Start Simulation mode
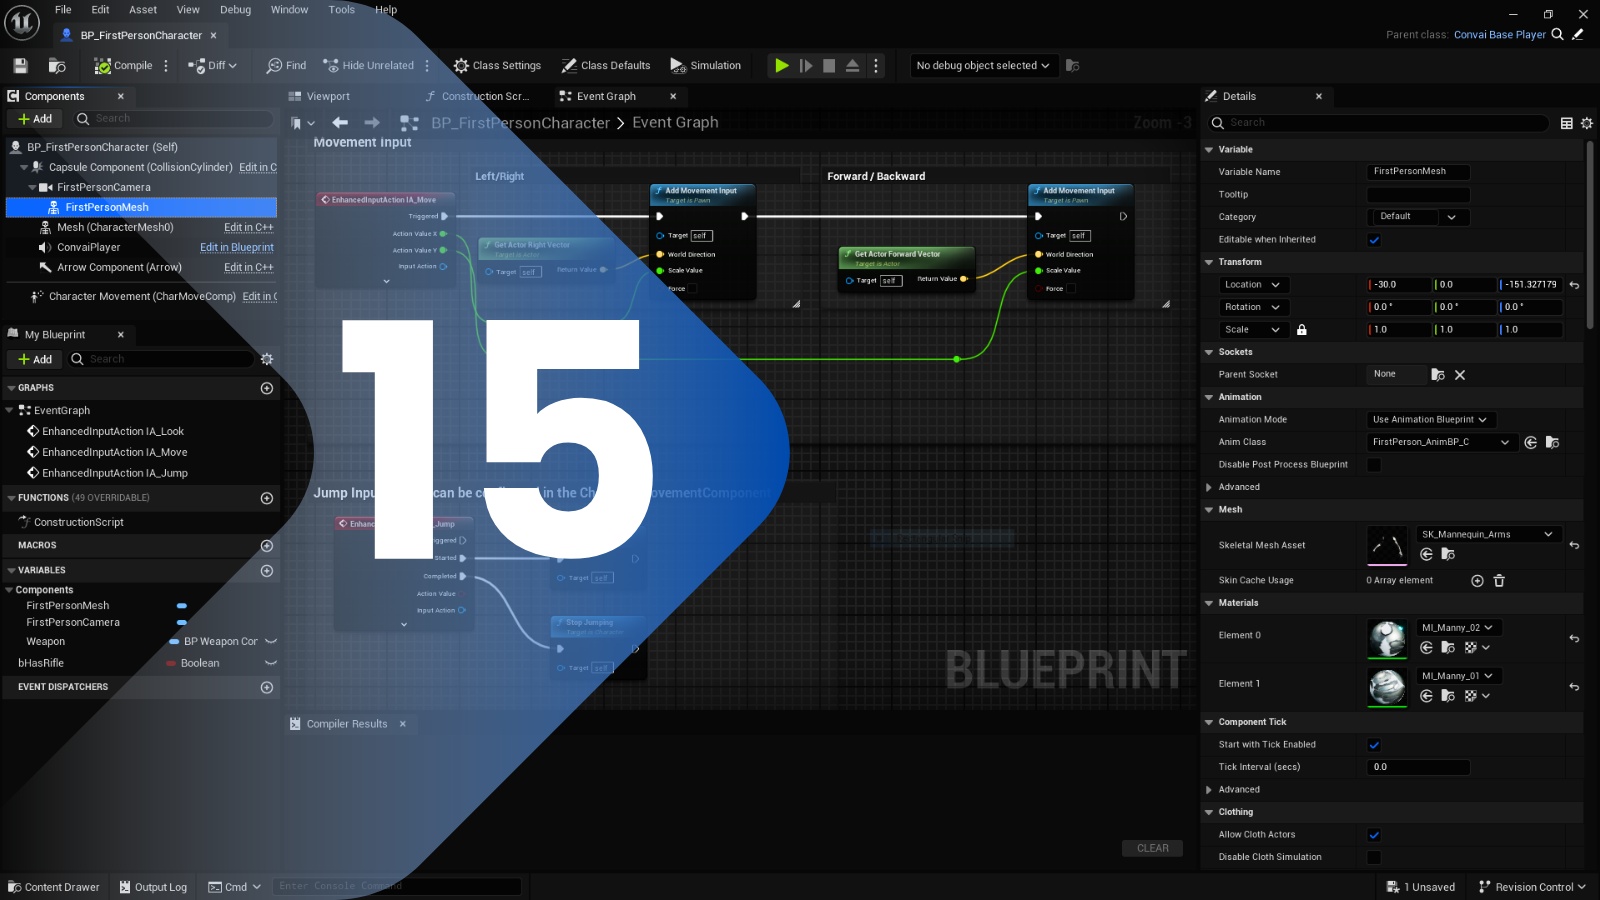Screen dimensions: 1600x900 (706, 66)
